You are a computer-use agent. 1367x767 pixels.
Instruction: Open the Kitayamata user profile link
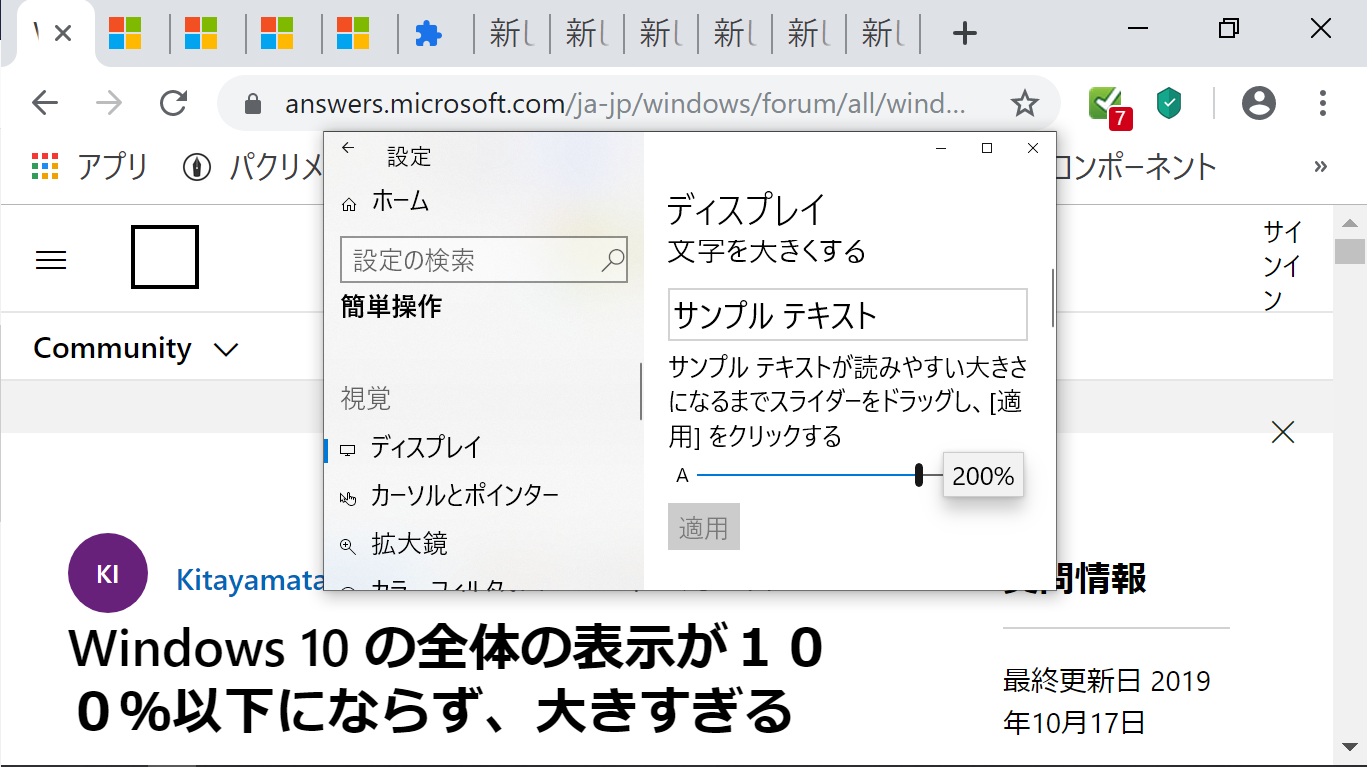(250, 580)
